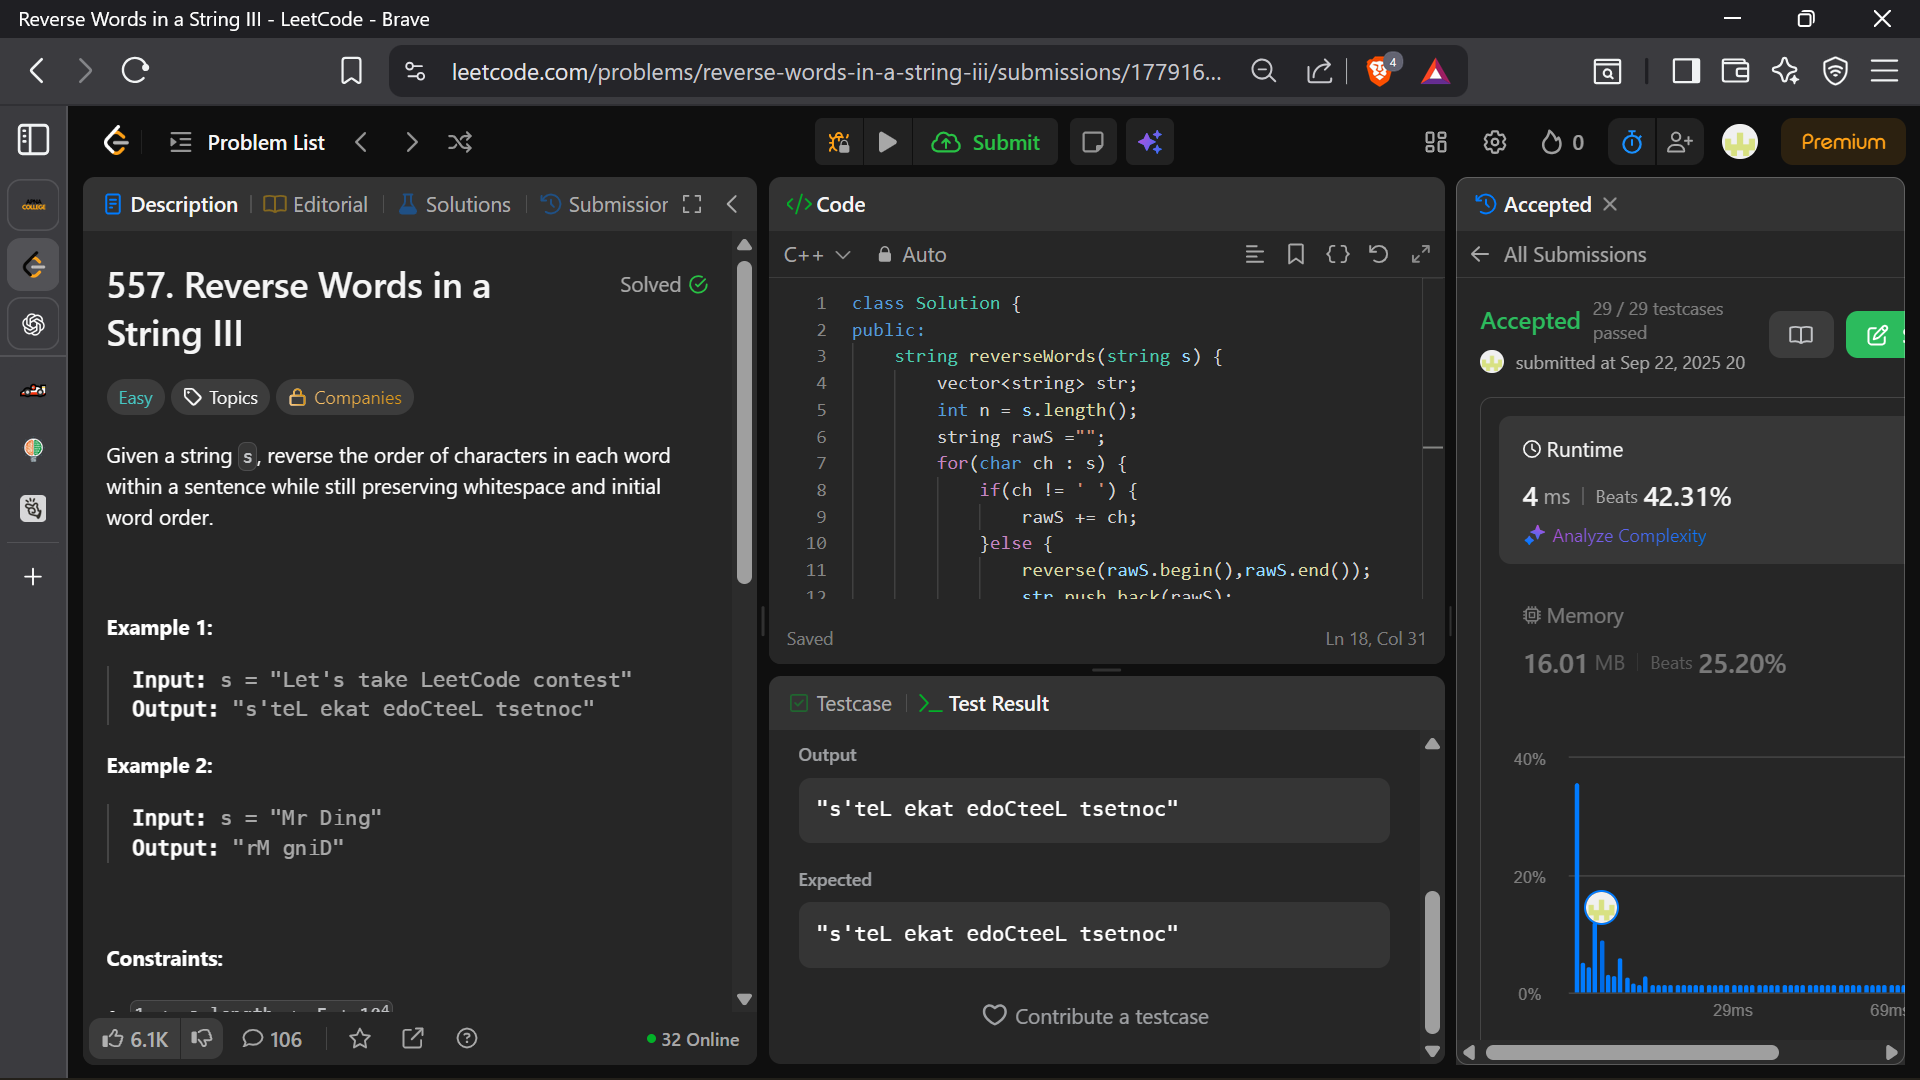This screenshot has width=1920, height=1080.
Task: Dislike the problem with thumbs-down
Action: point(202,1039)
